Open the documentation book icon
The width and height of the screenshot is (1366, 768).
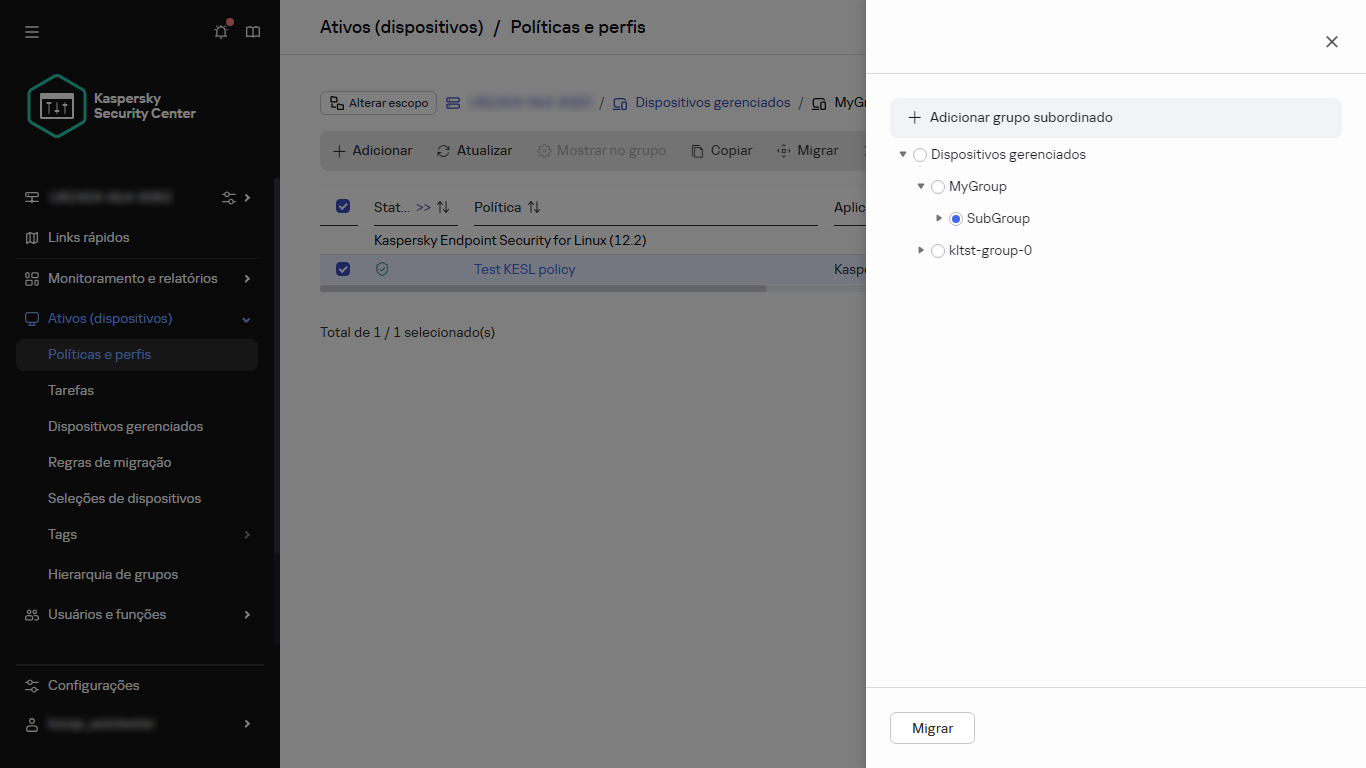tap(253, 32)
